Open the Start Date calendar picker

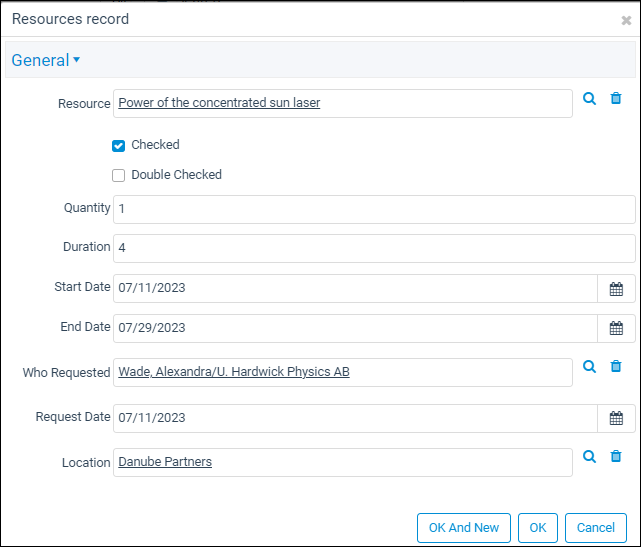click(616, 289)
